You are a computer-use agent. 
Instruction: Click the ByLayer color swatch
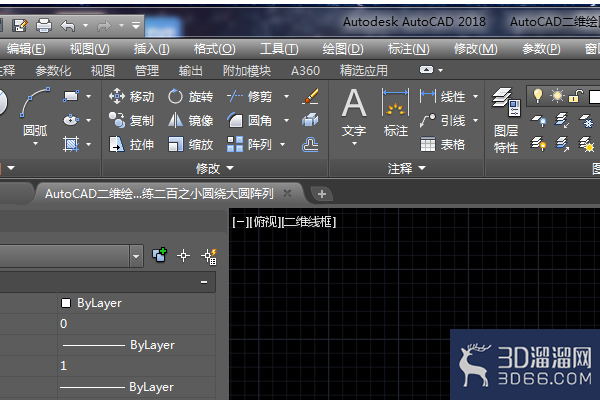coord(66,303)
